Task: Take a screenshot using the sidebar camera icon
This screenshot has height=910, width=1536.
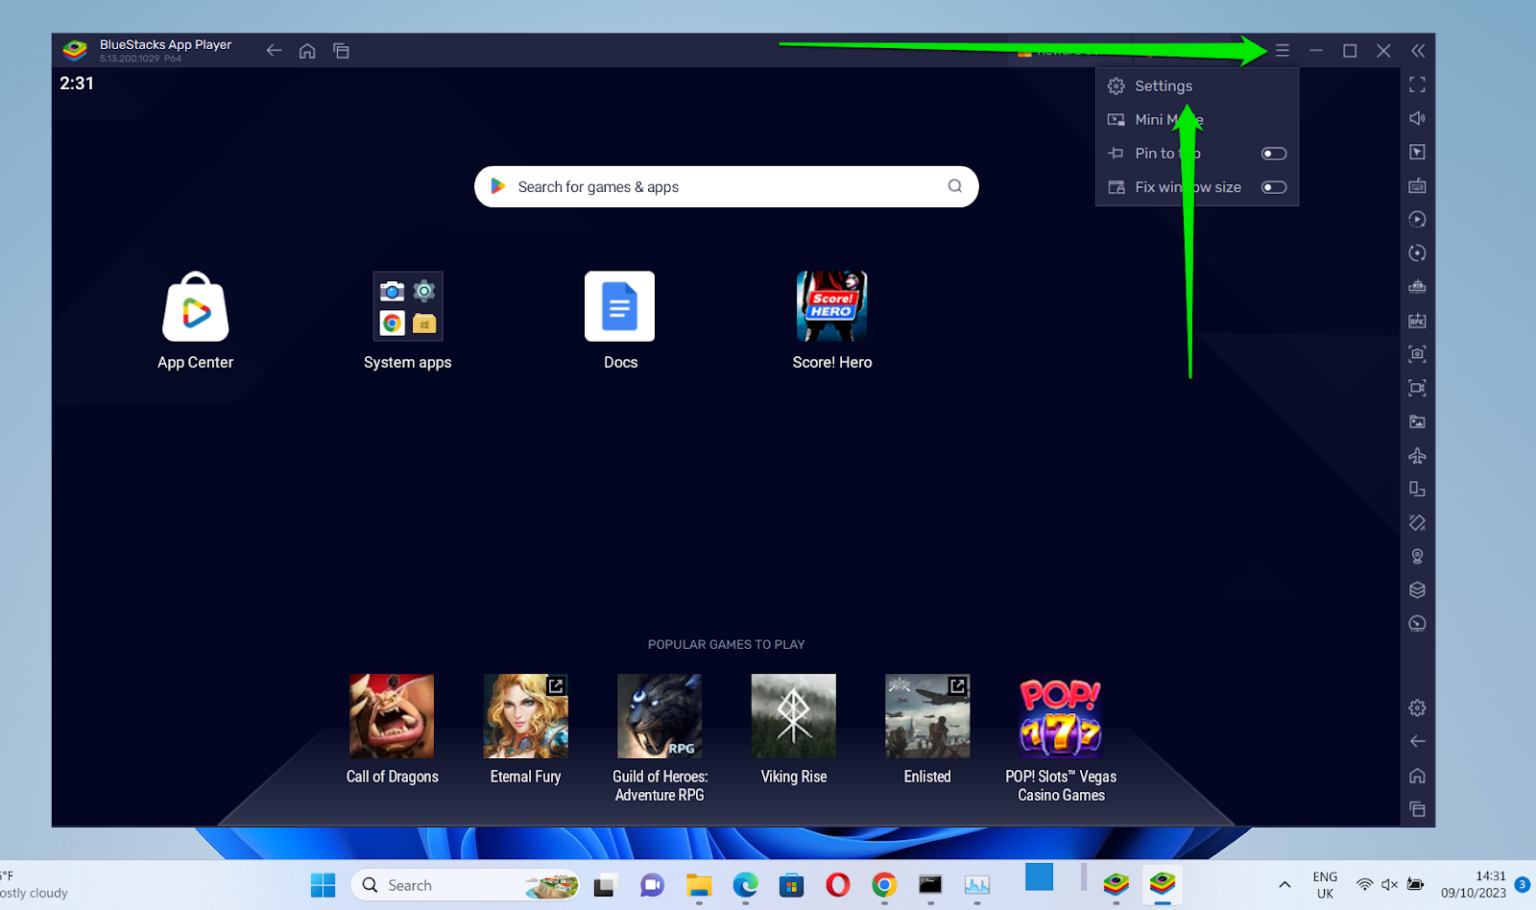Action: 1417,353
